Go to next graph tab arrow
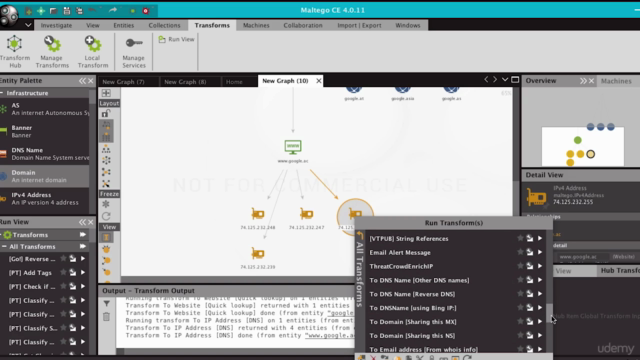 495,80
